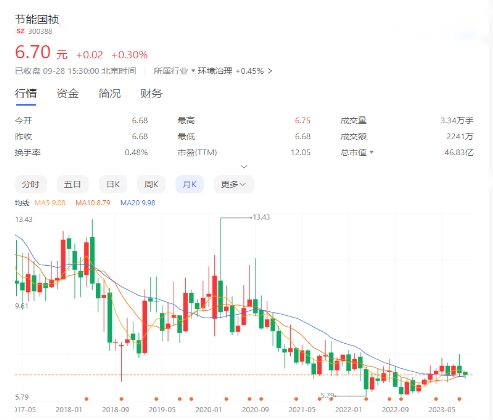Image resolution: width=493 pixels, height=420 pixels.
Task: Switch chart to 五日 view
Action: 73,184
